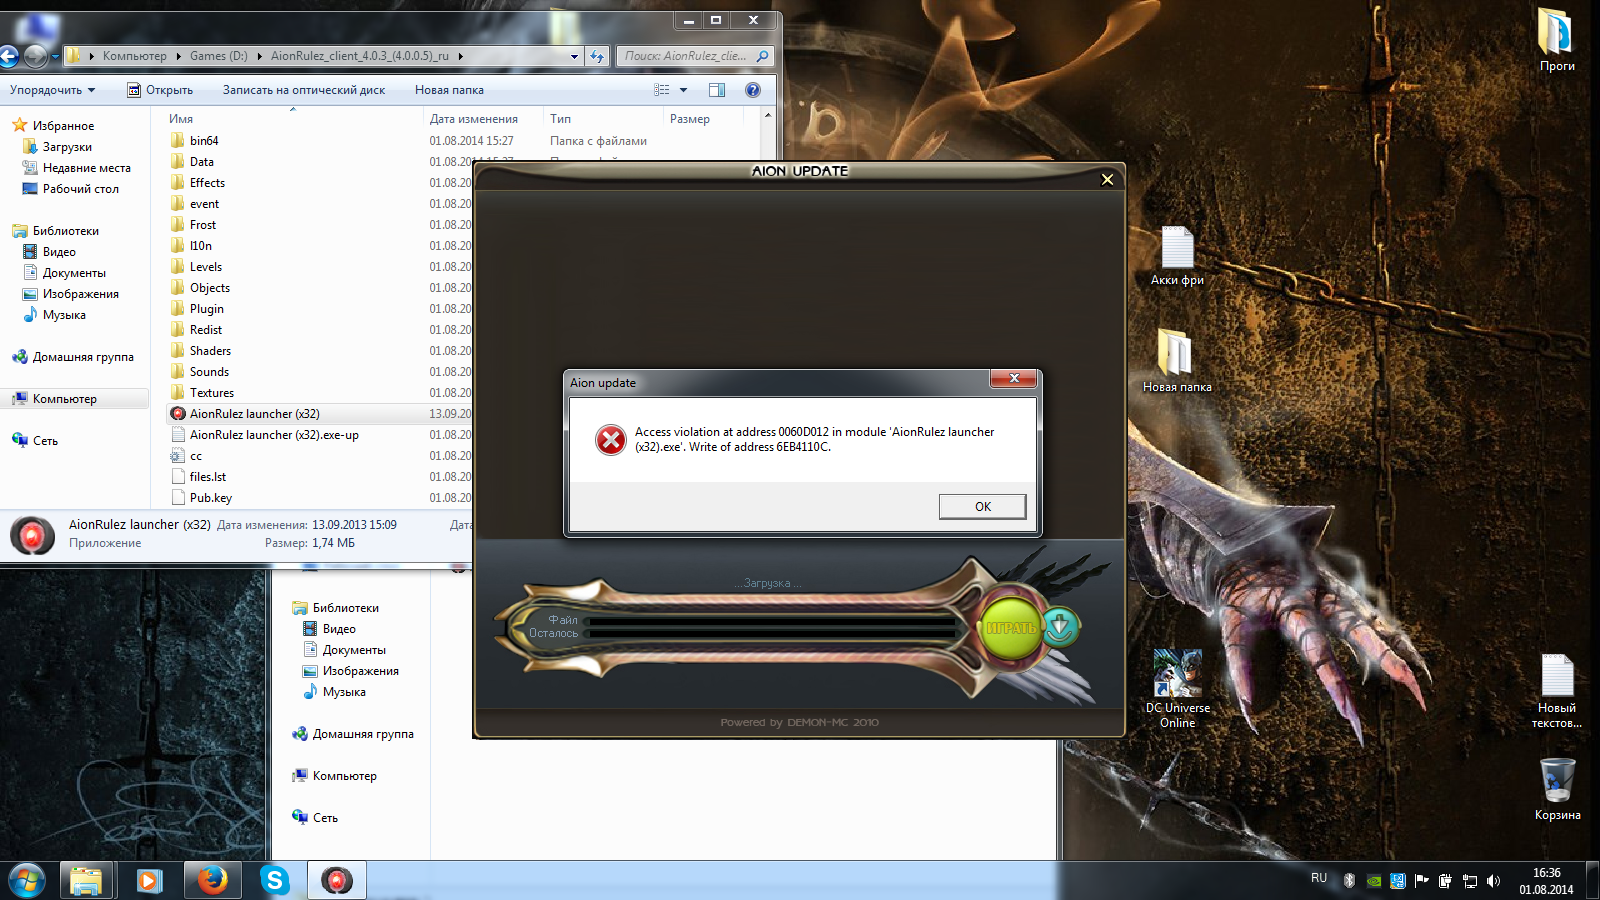Select the Effects folder
The width and height of the screenshot is (1600, 900).
207,183
